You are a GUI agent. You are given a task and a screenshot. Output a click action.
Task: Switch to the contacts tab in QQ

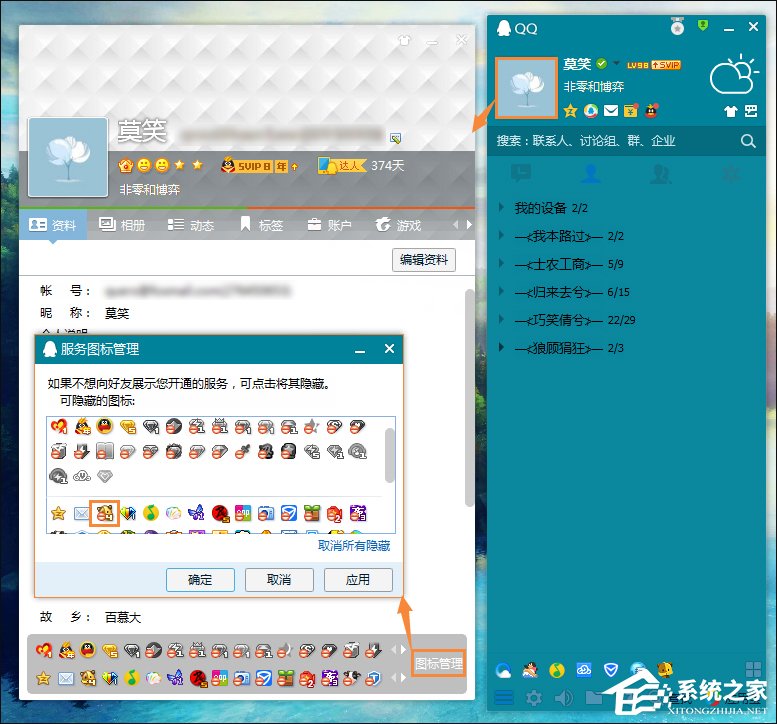[x=591, y=173]
